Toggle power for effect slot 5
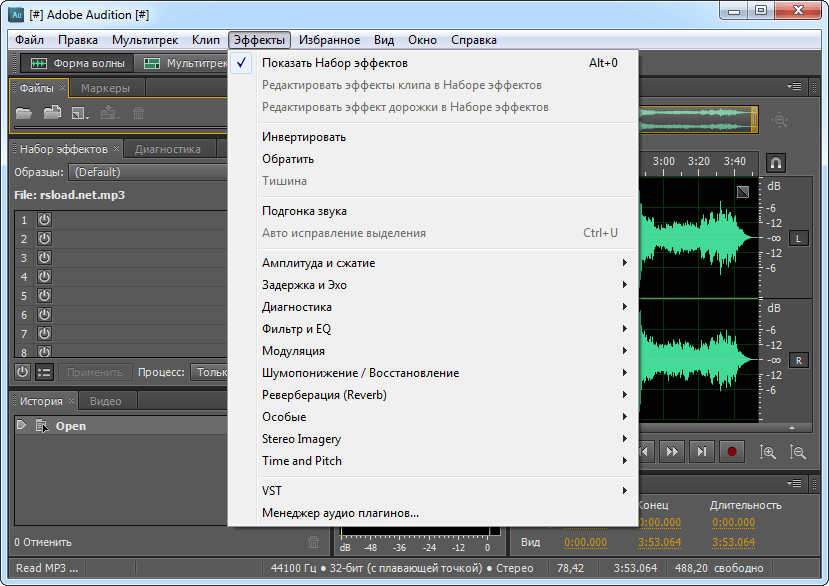829x586 pixels. coord(44,296)
